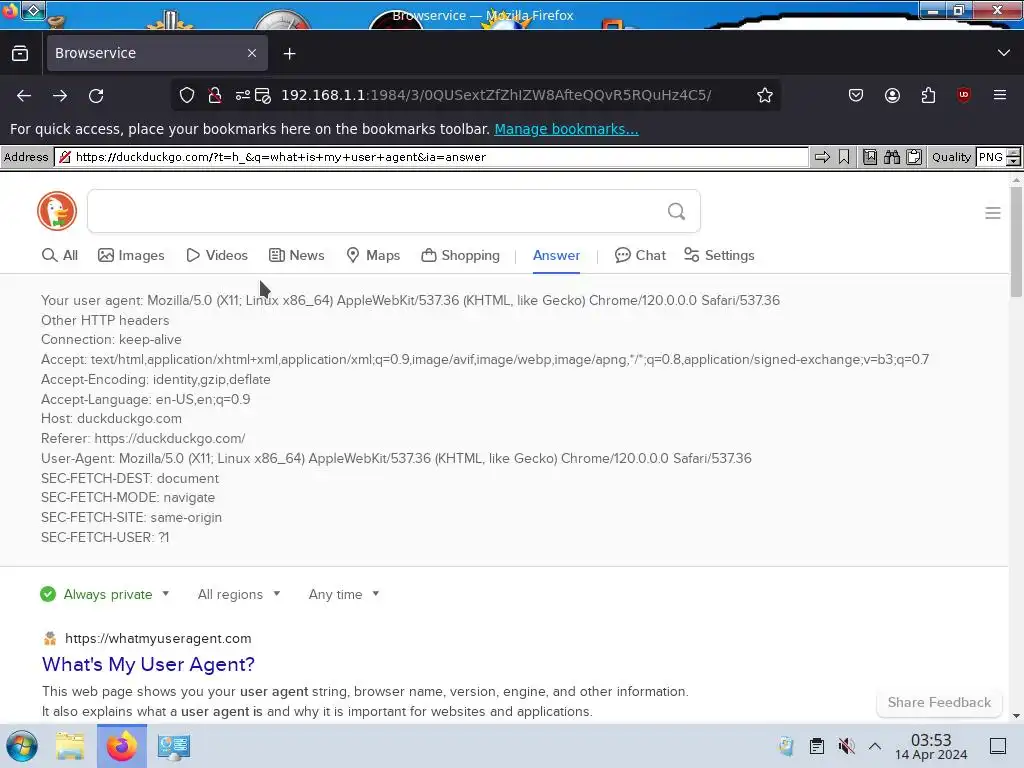
Task: Click the Browservice Address URL field
Action: (x=431, y=157)
